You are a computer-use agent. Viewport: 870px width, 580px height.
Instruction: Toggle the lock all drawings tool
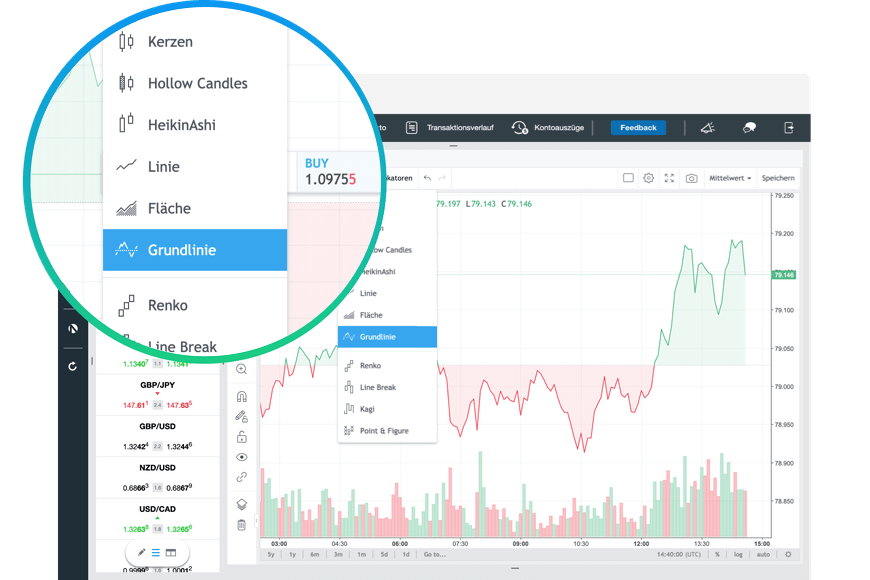point(241,437)
